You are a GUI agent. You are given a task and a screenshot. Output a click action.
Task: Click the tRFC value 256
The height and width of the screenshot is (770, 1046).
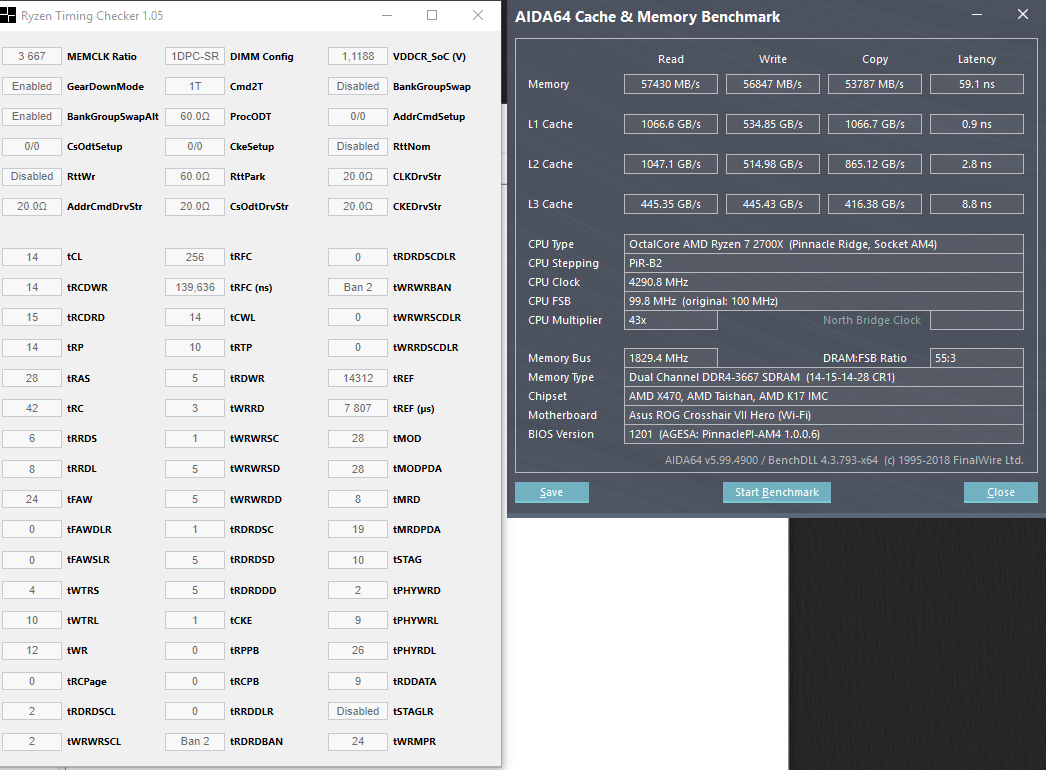click(x=195, y=257)
